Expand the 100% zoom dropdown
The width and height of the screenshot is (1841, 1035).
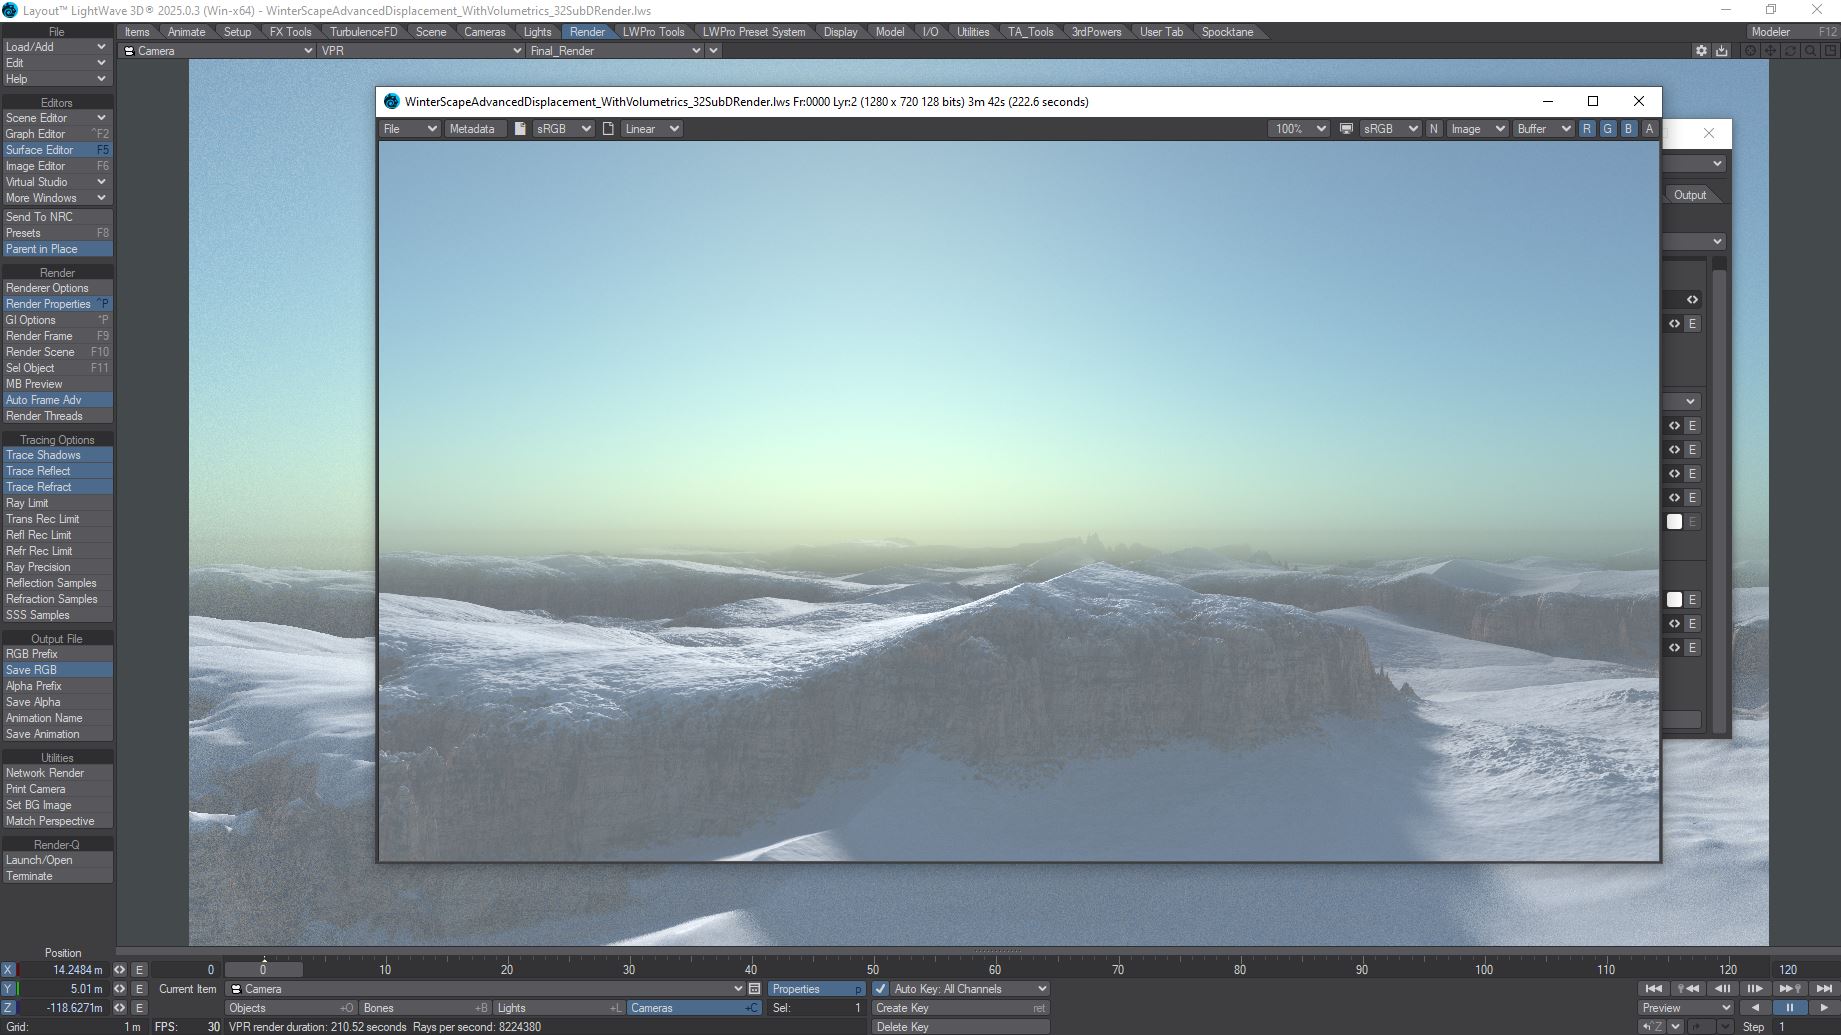[x=1298, y=129]
